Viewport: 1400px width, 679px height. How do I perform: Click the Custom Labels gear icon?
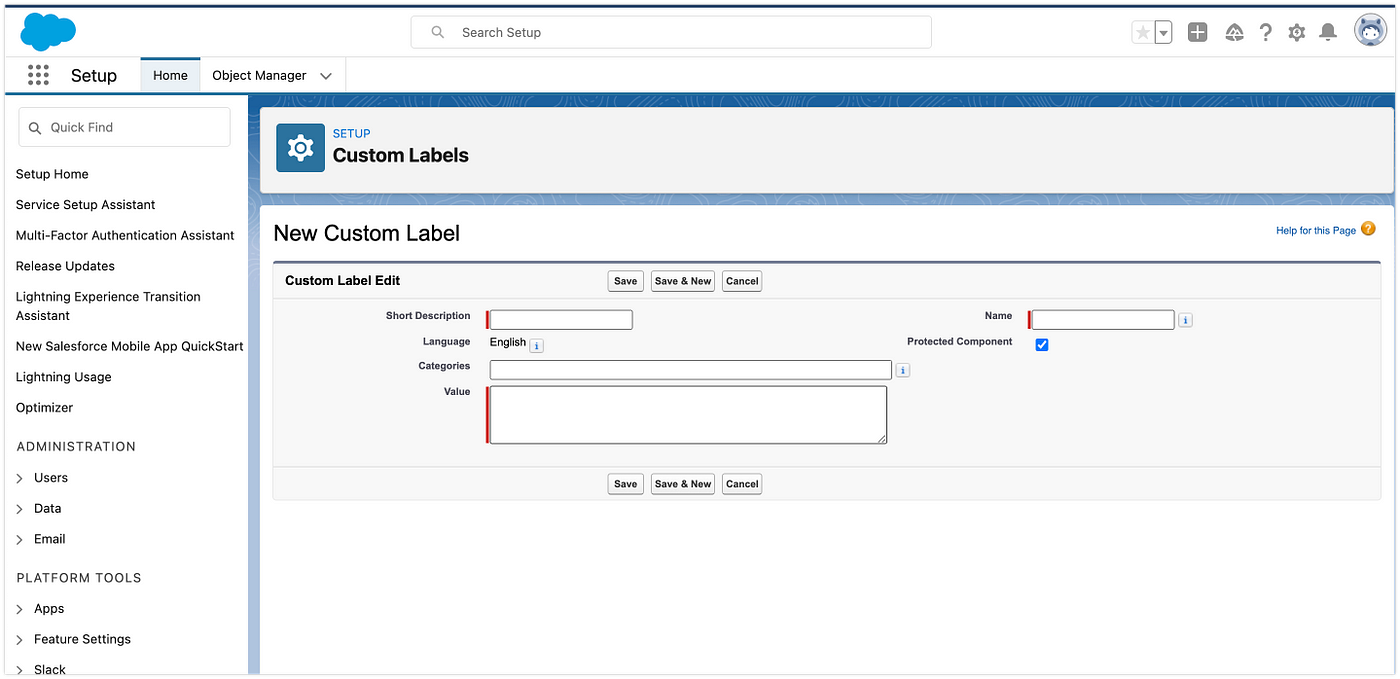click(300, 148)
